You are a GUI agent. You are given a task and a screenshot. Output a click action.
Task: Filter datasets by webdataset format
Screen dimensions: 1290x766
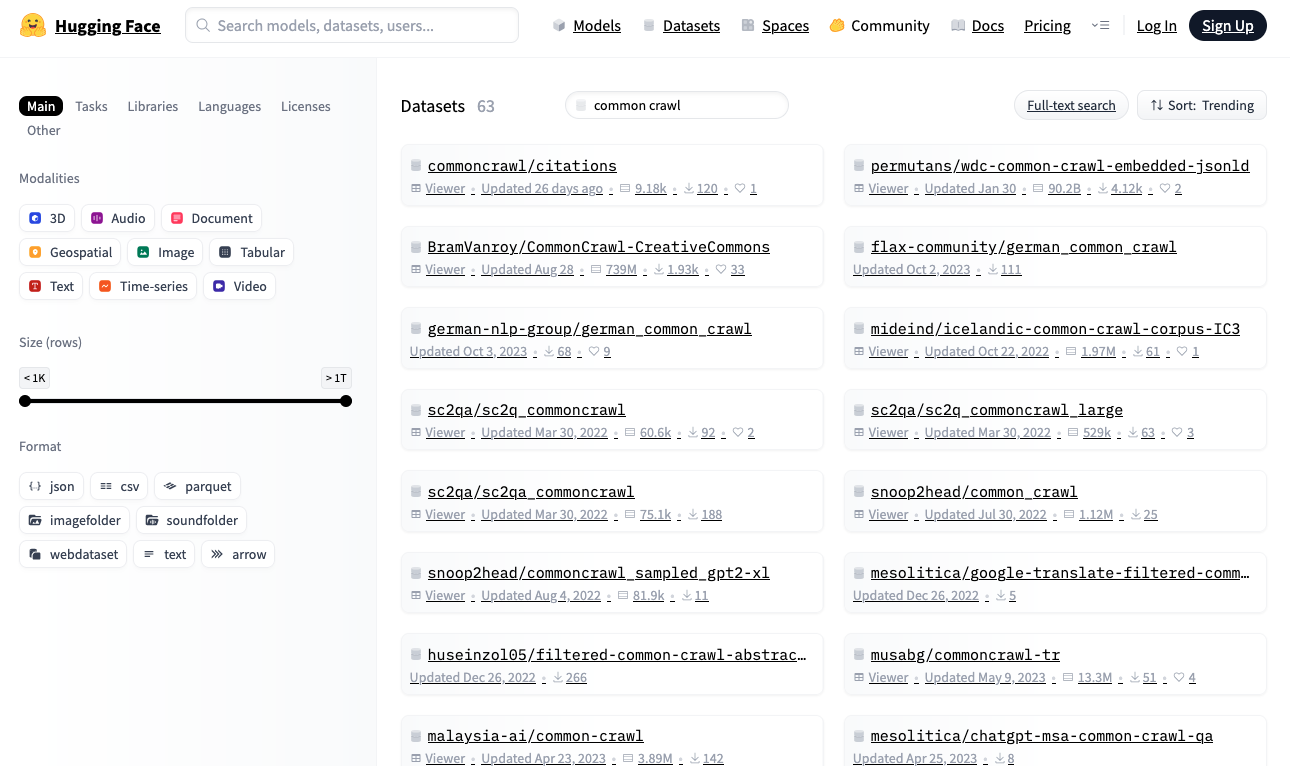click(72, 554)
